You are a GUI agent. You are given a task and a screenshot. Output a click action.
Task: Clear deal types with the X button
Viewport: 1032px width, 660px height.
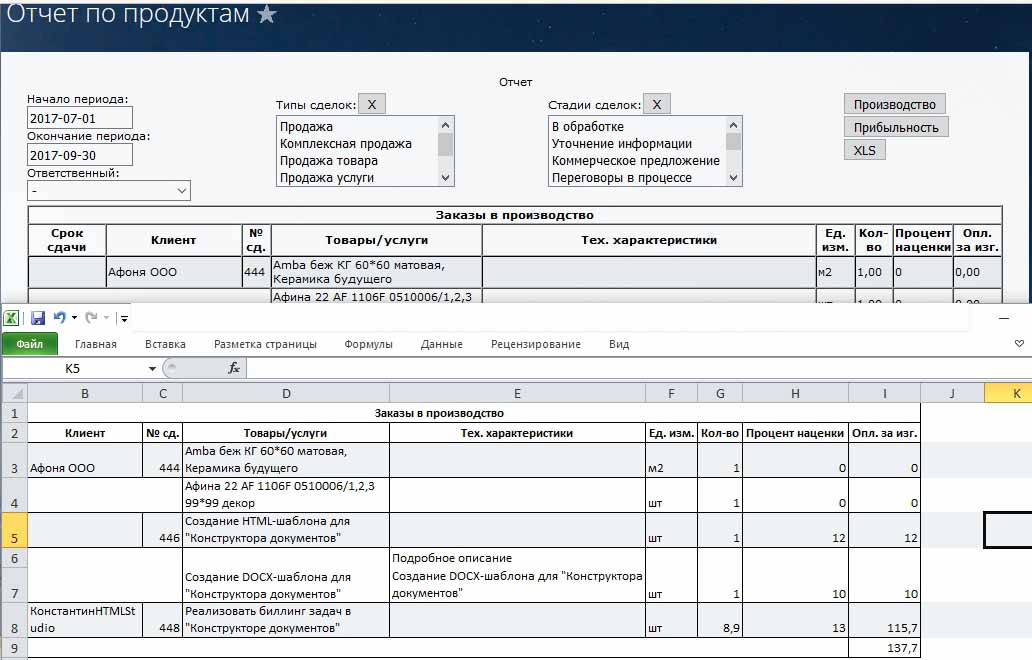pyautogui.click(x=371, y=104)
